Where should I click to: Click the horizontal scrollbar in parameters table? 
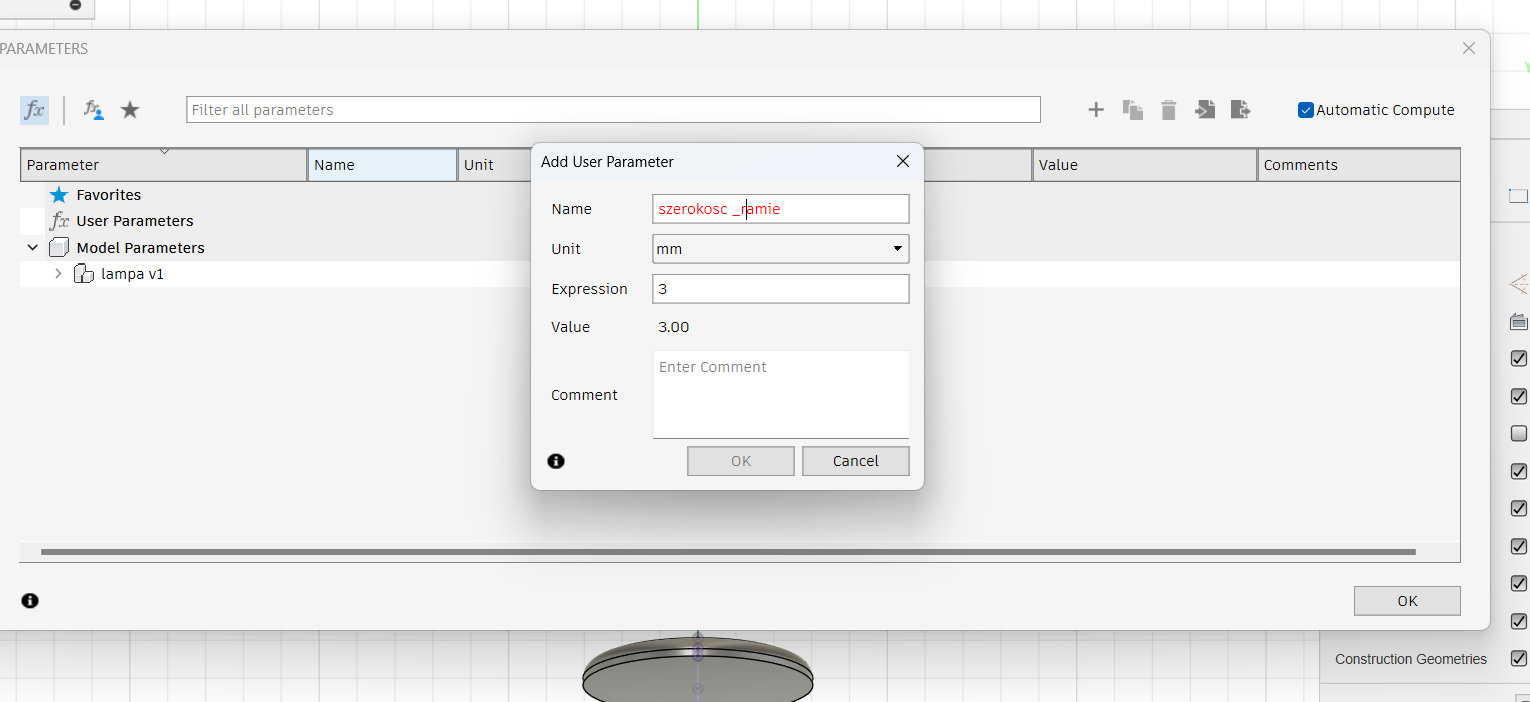click(728, 552)
